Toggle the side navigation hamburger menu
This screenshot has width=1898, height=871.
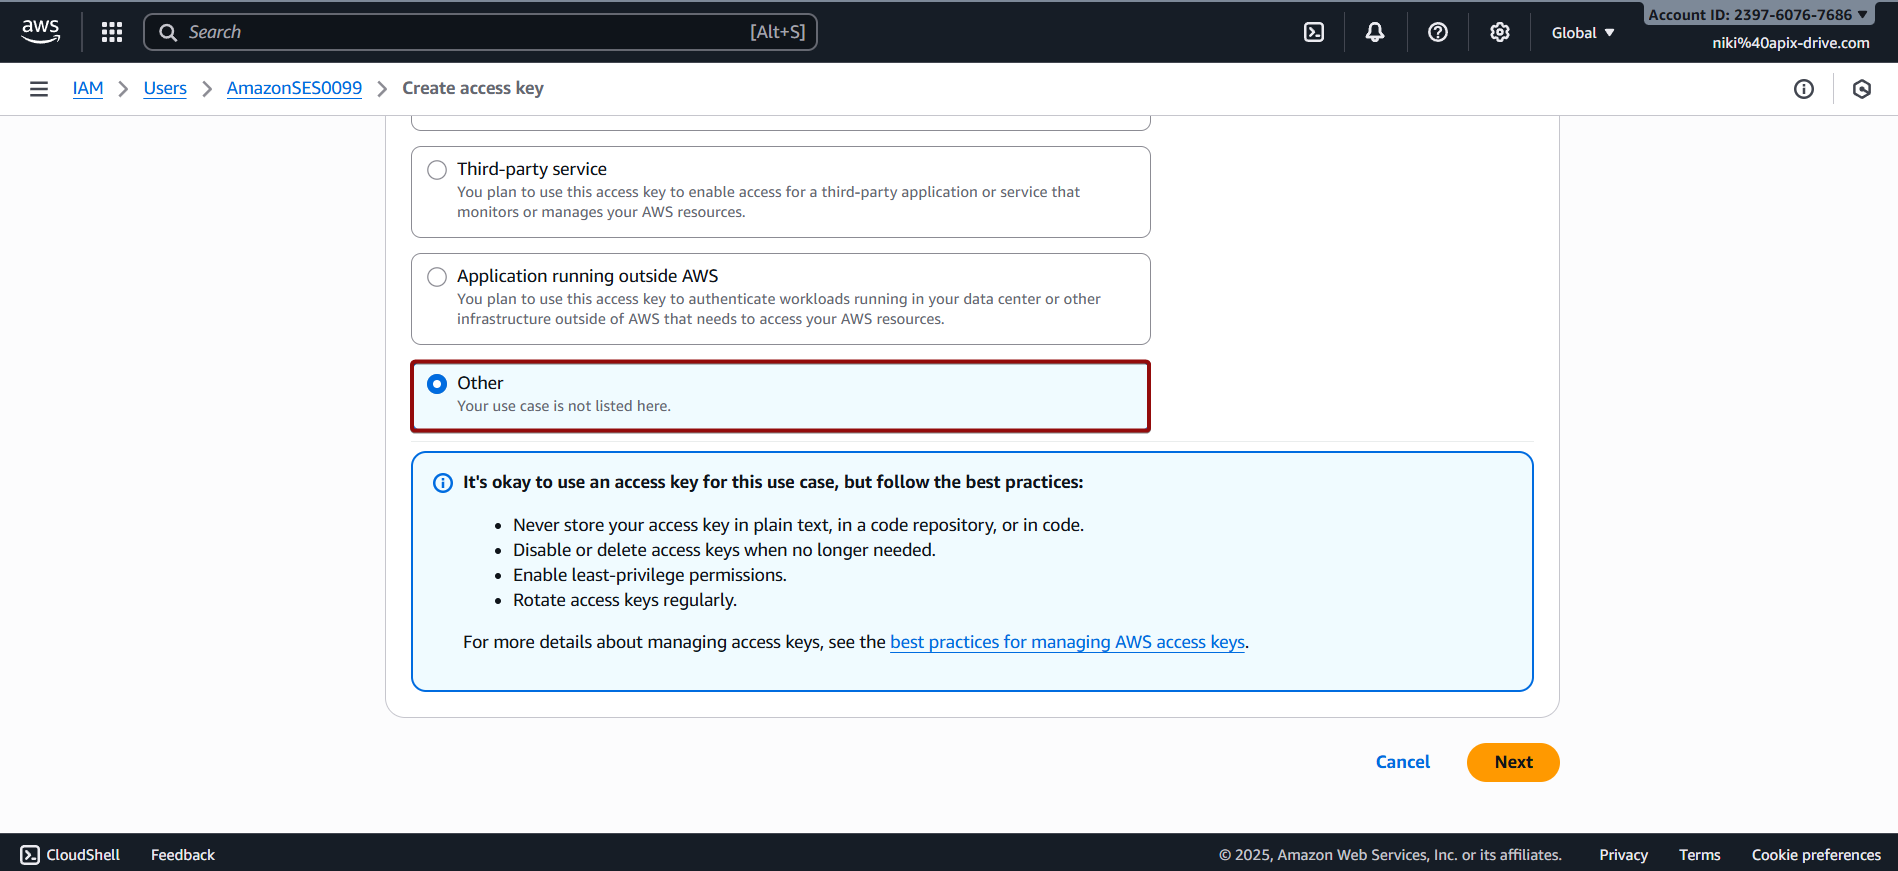(39, 89)
